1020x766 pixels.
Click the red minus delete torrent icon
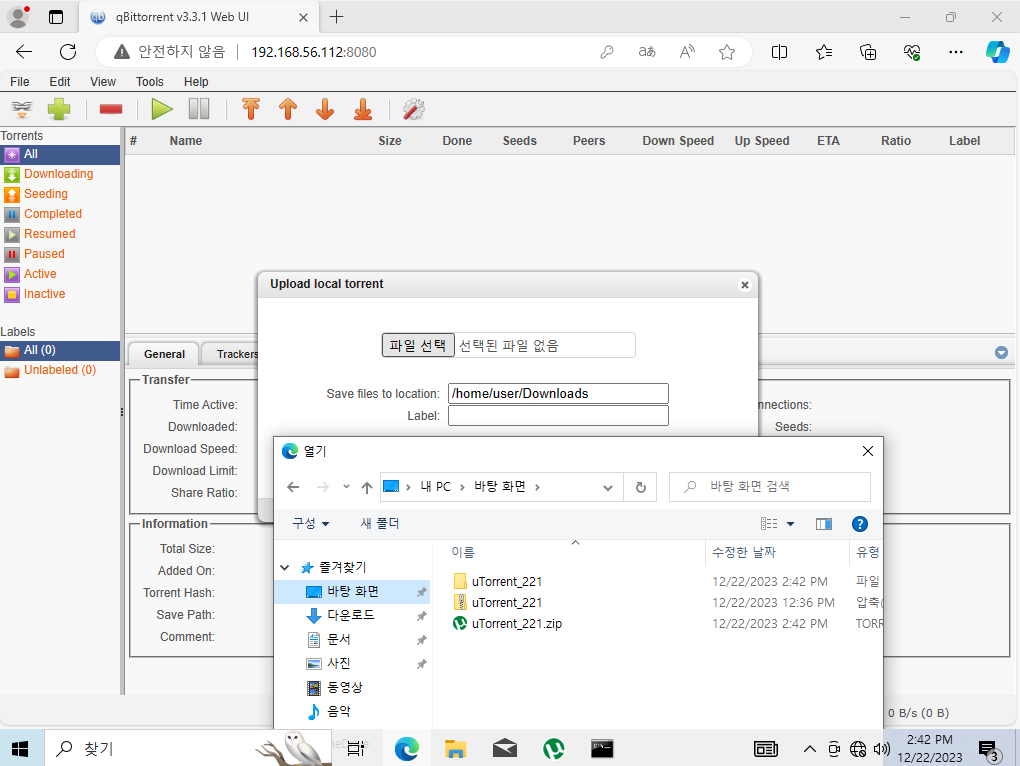pyautogui.click(x=111, y=109)
